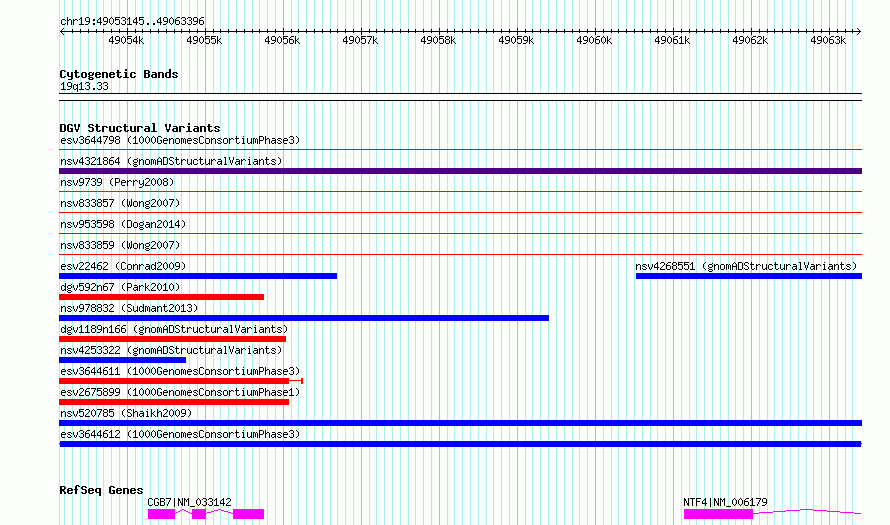890x525 pixels.
Task: Select the esv3644612 blue variant bar
Action: (x=460, y=444)
